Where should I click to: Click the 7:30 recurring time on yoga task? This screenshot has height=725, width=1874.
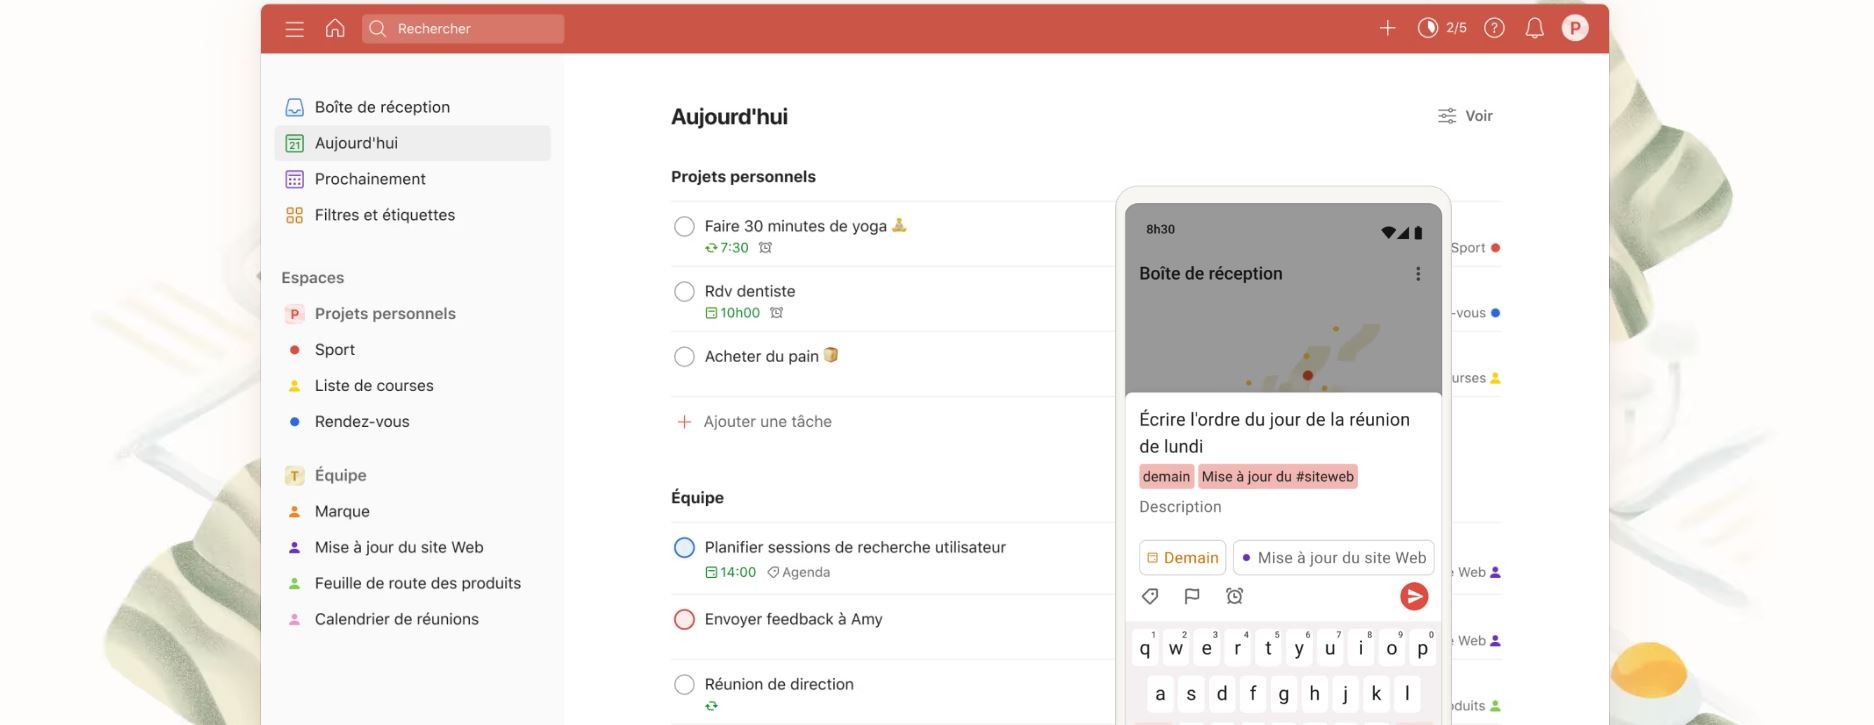click(727, 248)
